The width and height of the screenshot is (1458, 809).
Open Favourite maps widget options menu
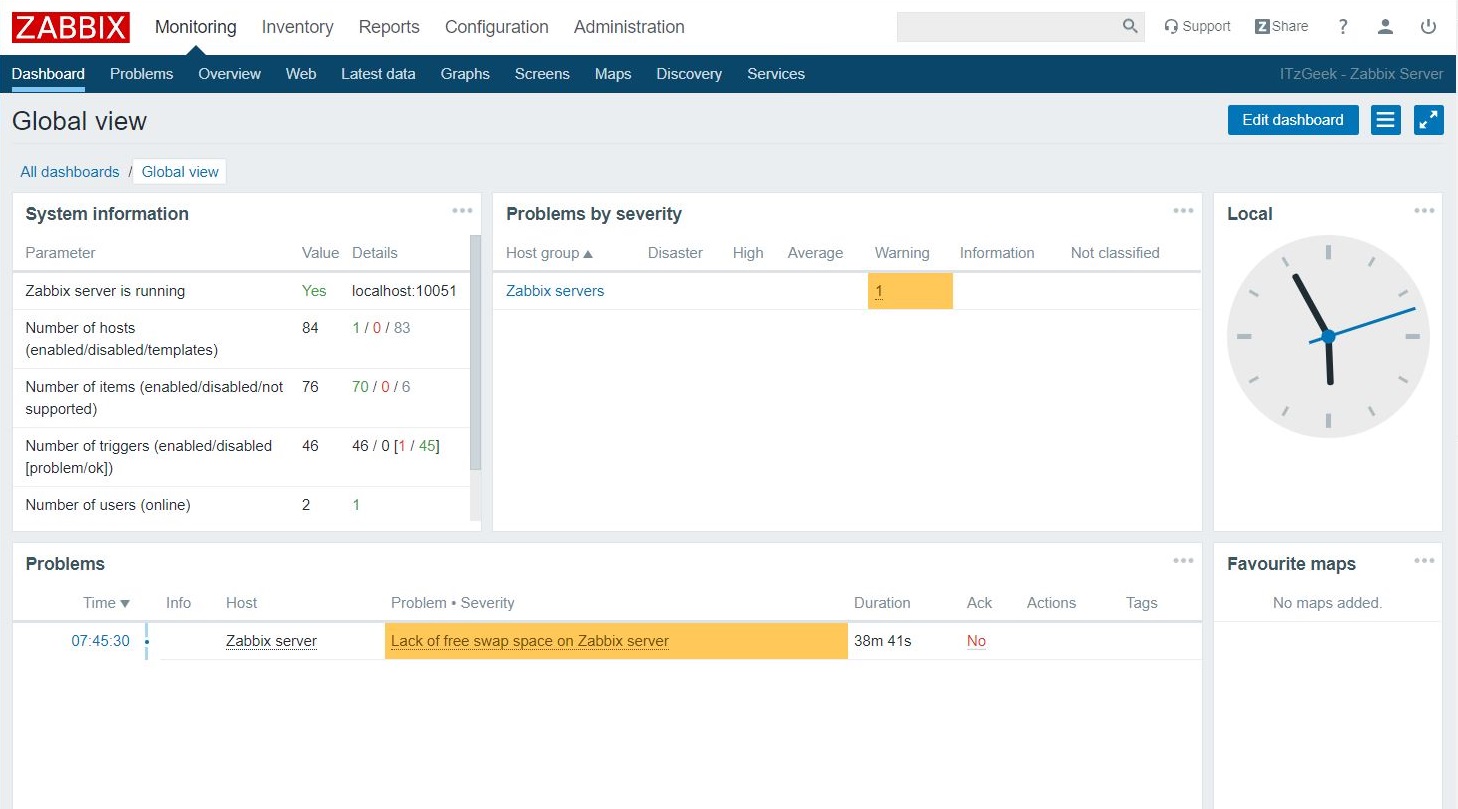pos(1424,560)
